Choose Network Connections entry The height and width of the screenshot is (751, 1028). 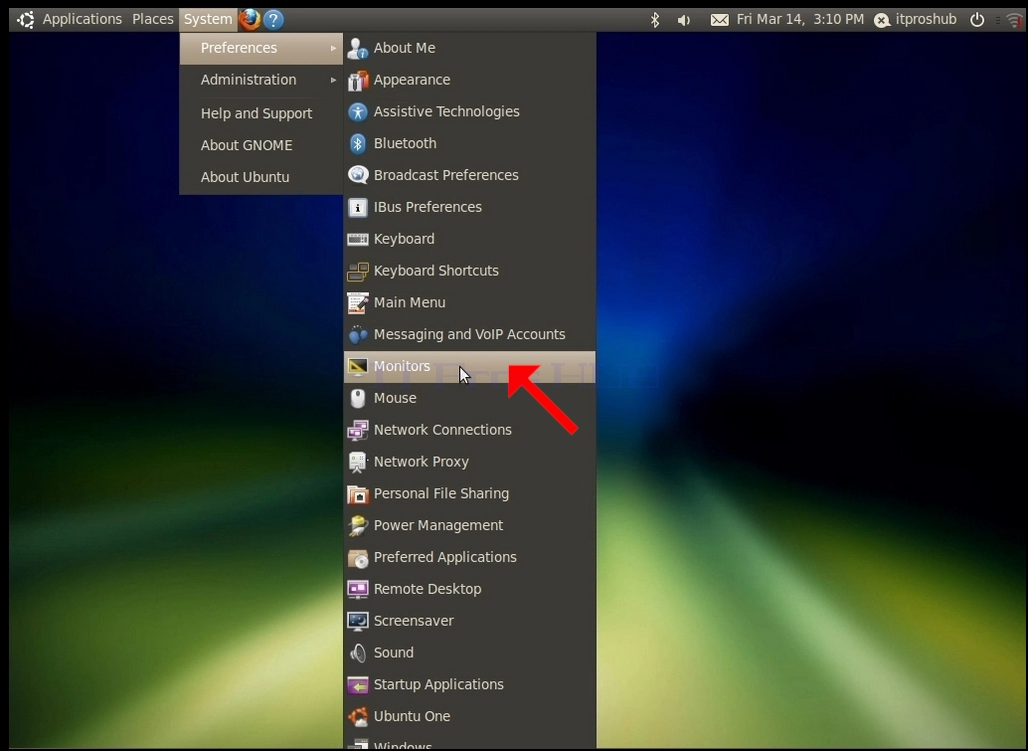[469, 430]
